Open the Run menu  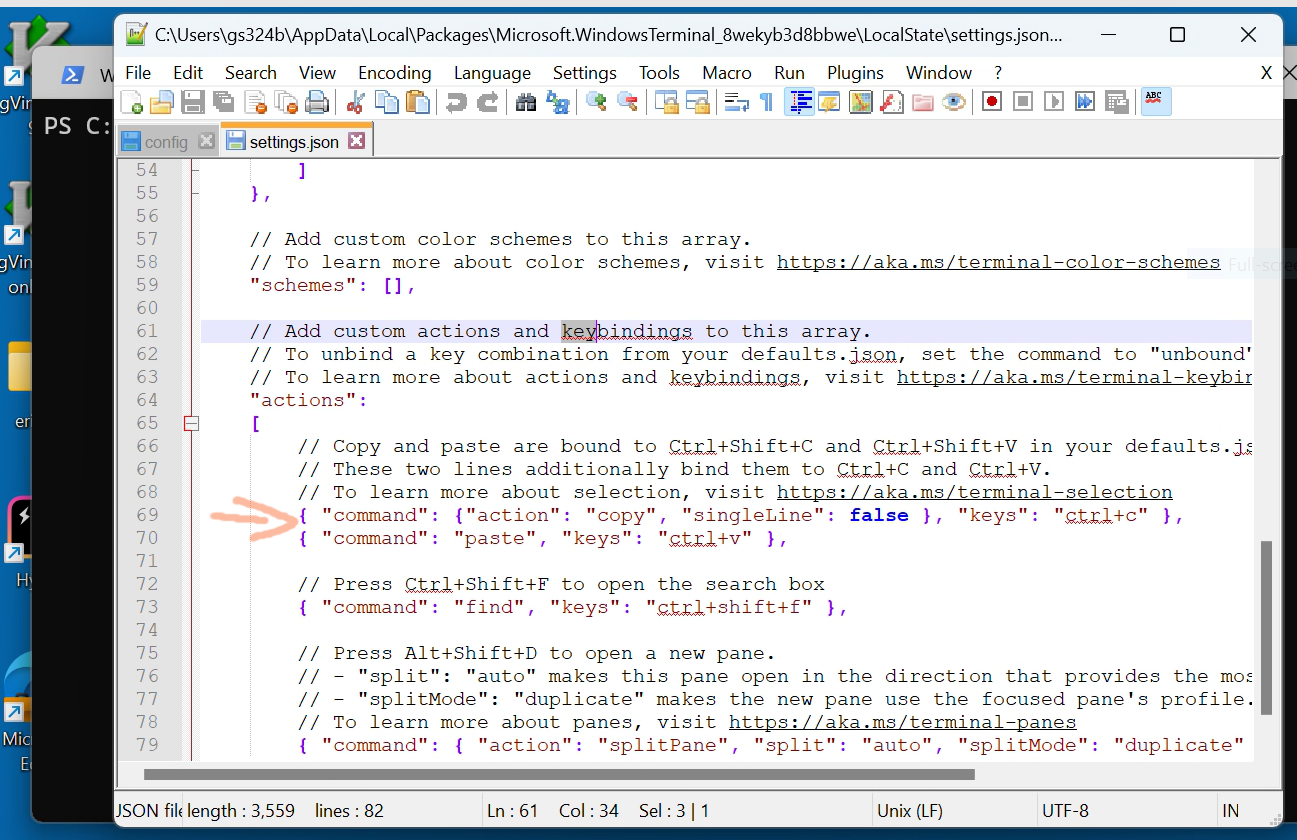789,73
